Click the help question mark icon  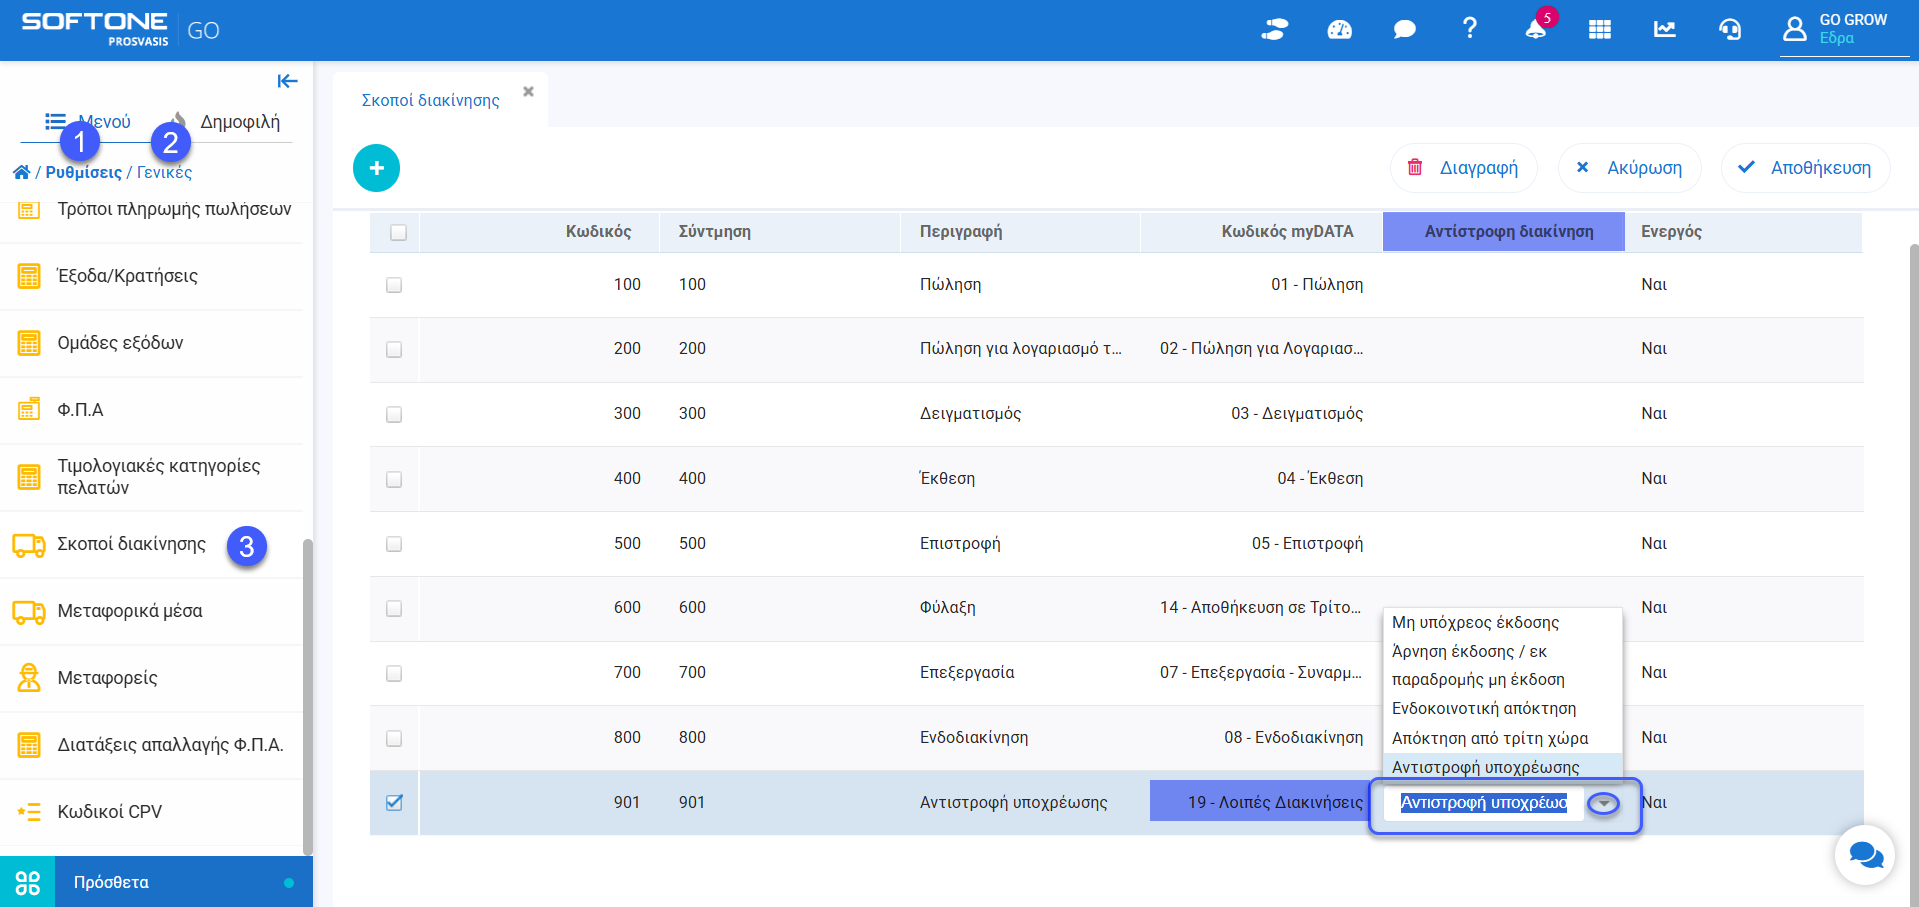coord(1469,29)
